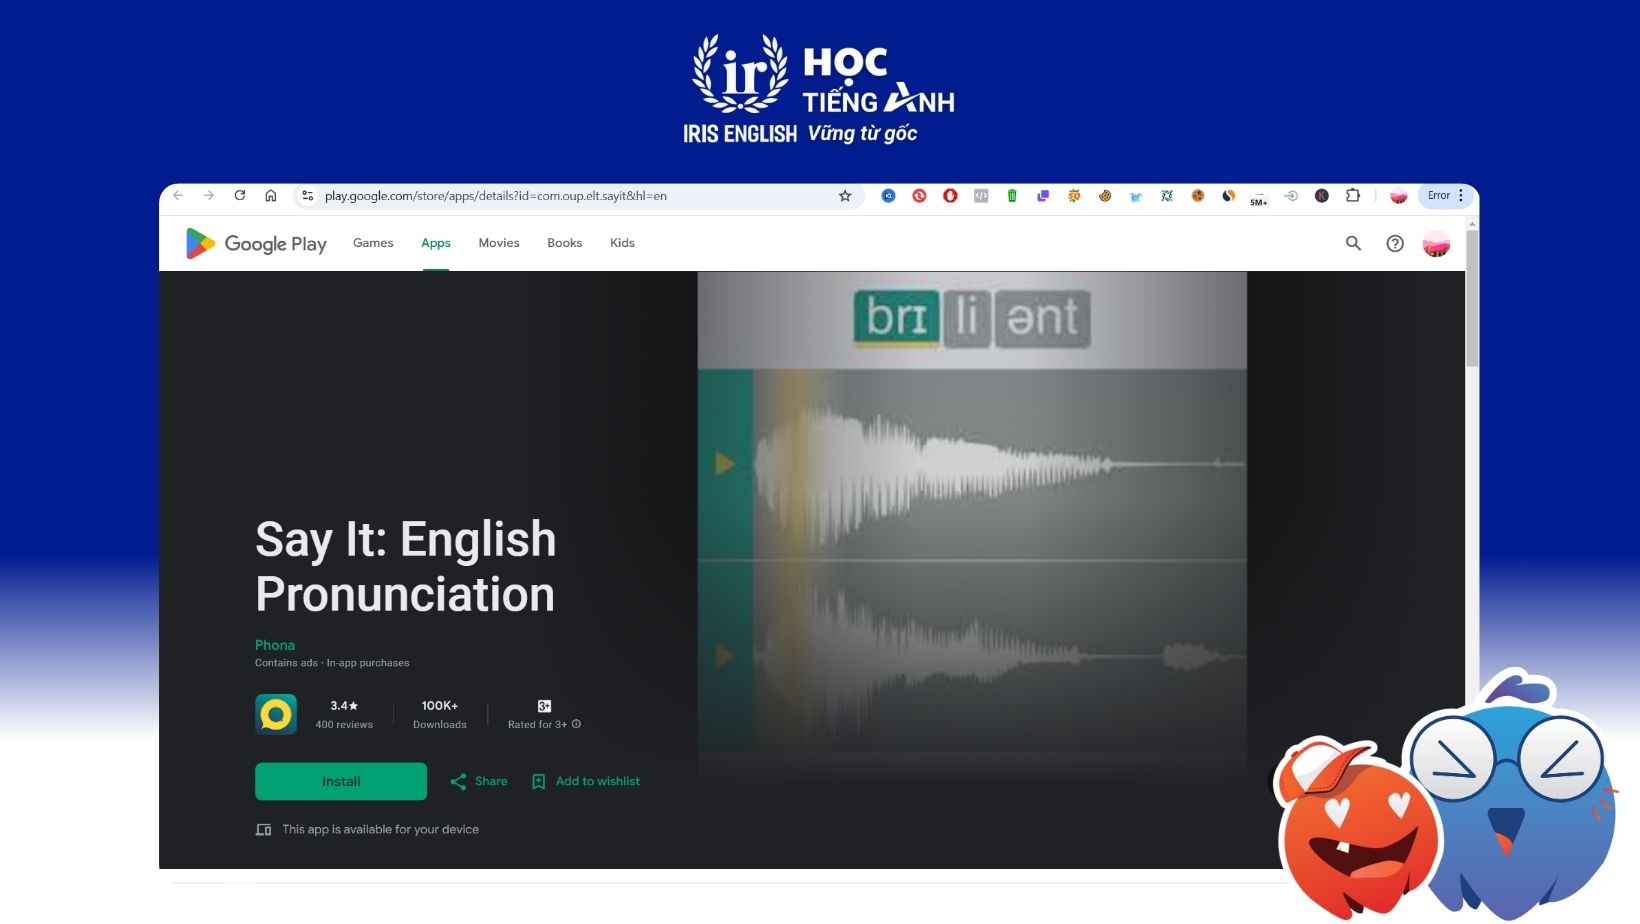
Task: Click the Google Play search icon
Action: [x=1353, y=243]
